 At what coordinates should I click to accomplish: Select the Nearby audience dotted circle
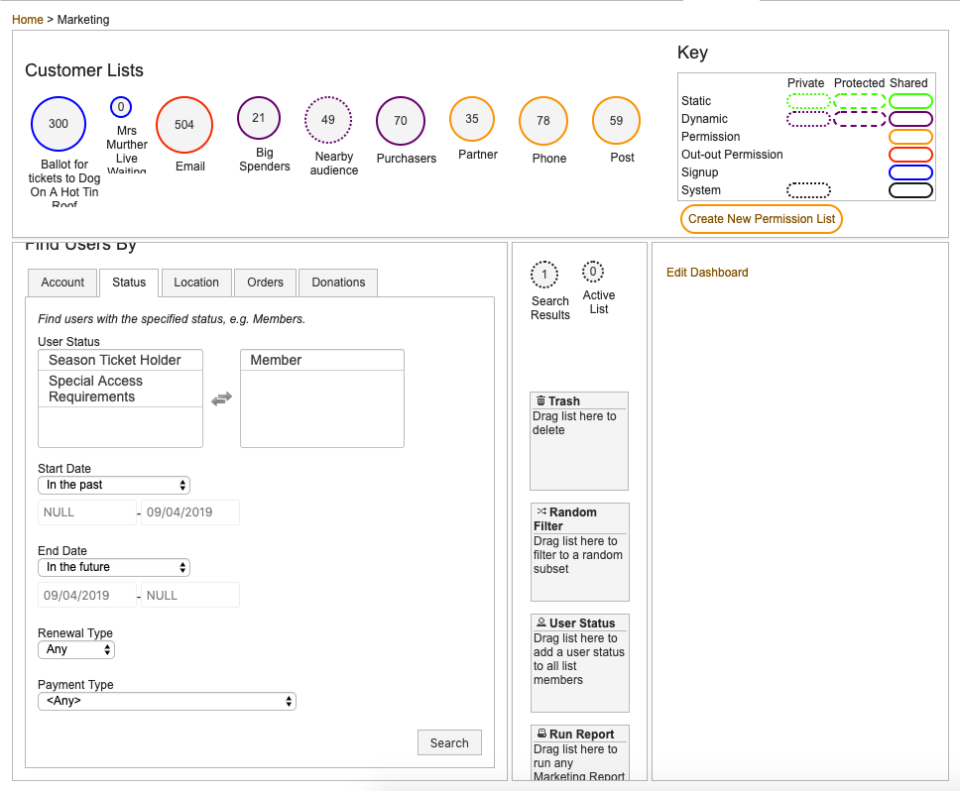point(328,120)
